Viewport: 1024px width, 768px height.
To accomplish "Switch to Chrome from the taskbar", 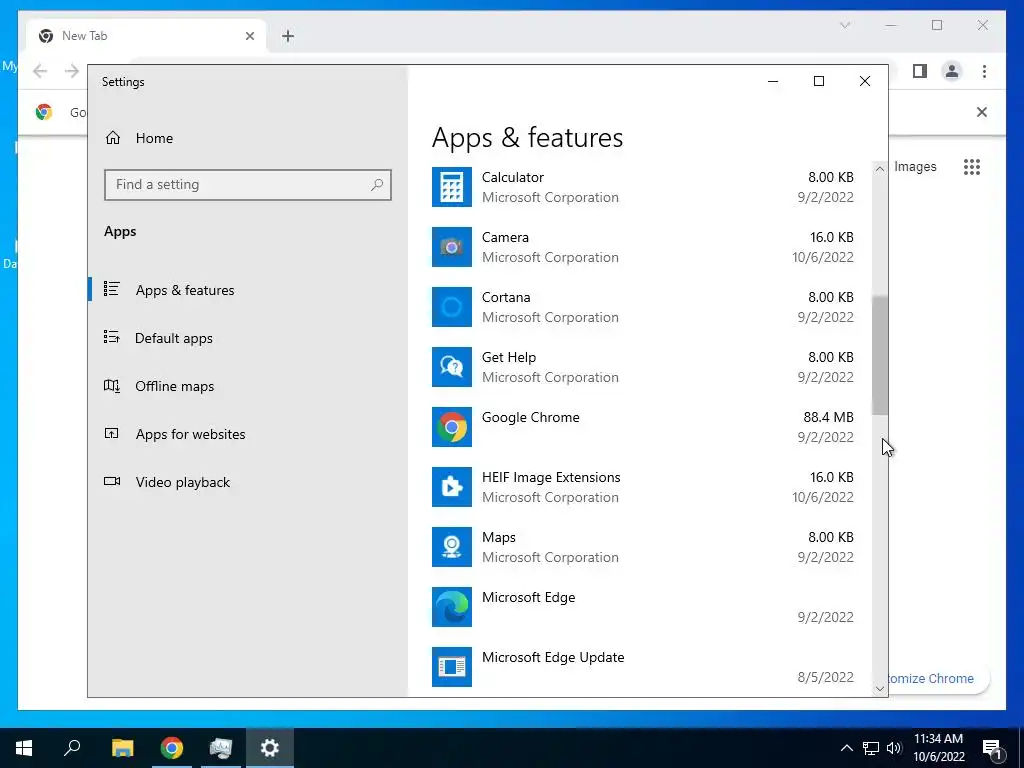I will point(172,748).
